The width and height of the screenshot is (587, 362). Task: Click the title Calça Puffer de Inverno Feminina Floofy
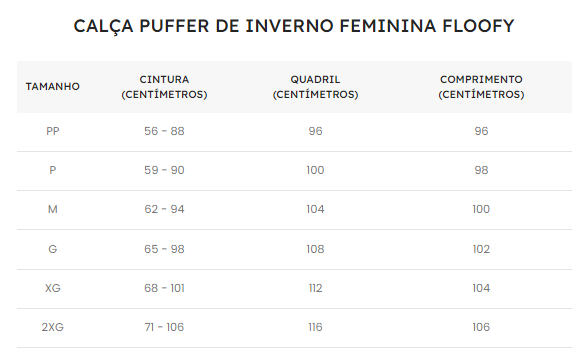tap(294, 26)
